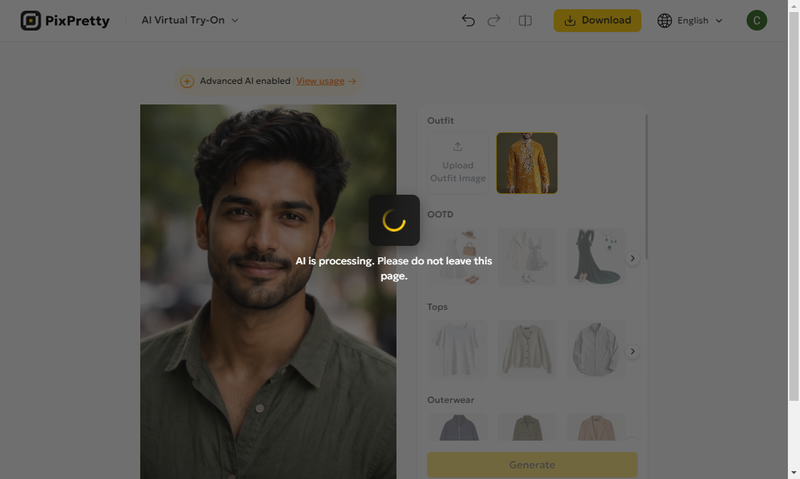Show more Tops with arrow
The image size is (800, 479).
632,351
